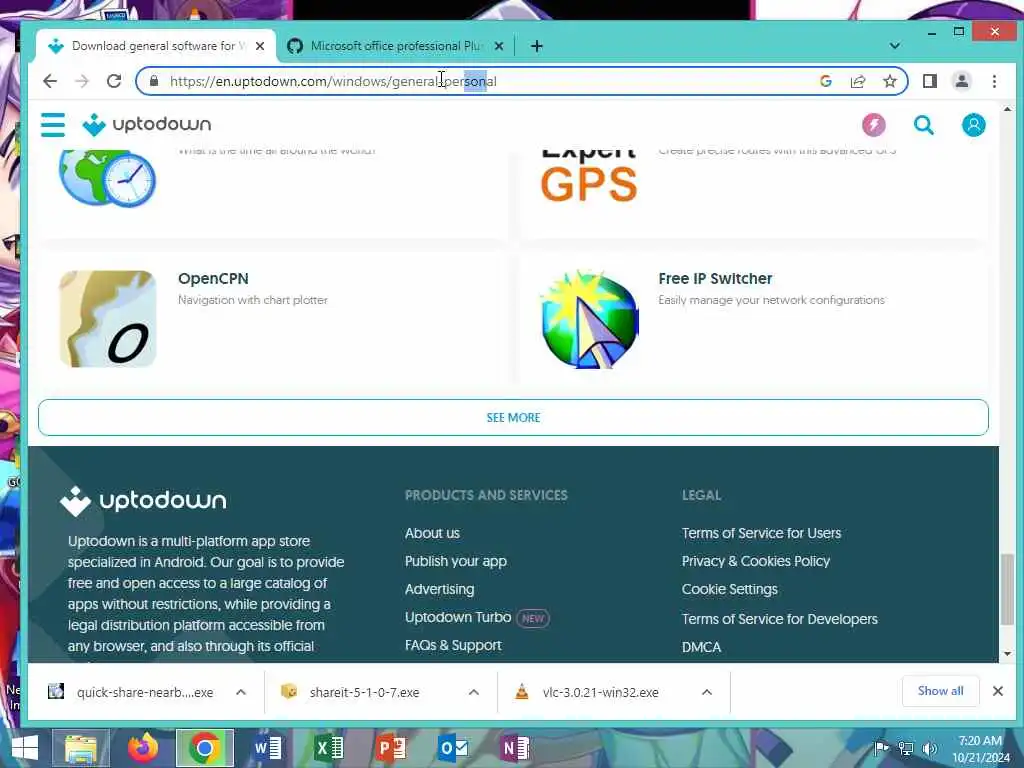Open Terms of Service for Users
This screenshot has height=768, width=1024.
coord(761,534)
